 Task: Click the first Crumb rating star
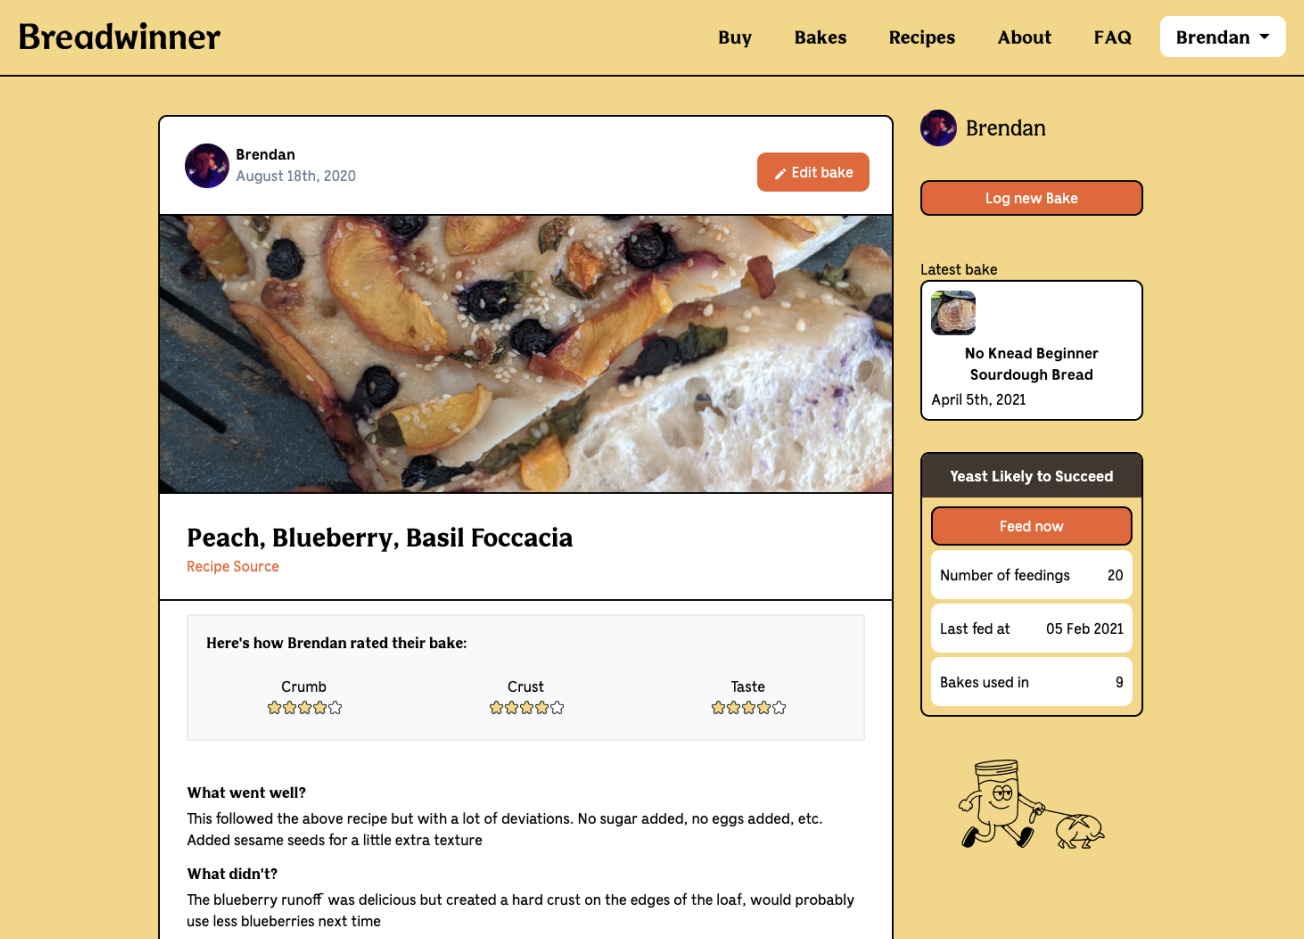[274, 708]
